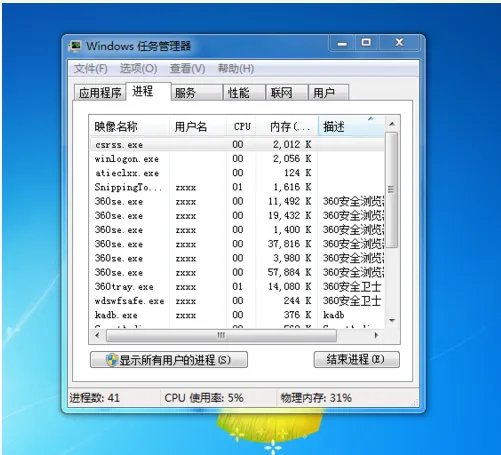Image resolution: width=501 pixels, height=455 pixels.
Task: Click the kadb description cell
Action: pos(334,315)
